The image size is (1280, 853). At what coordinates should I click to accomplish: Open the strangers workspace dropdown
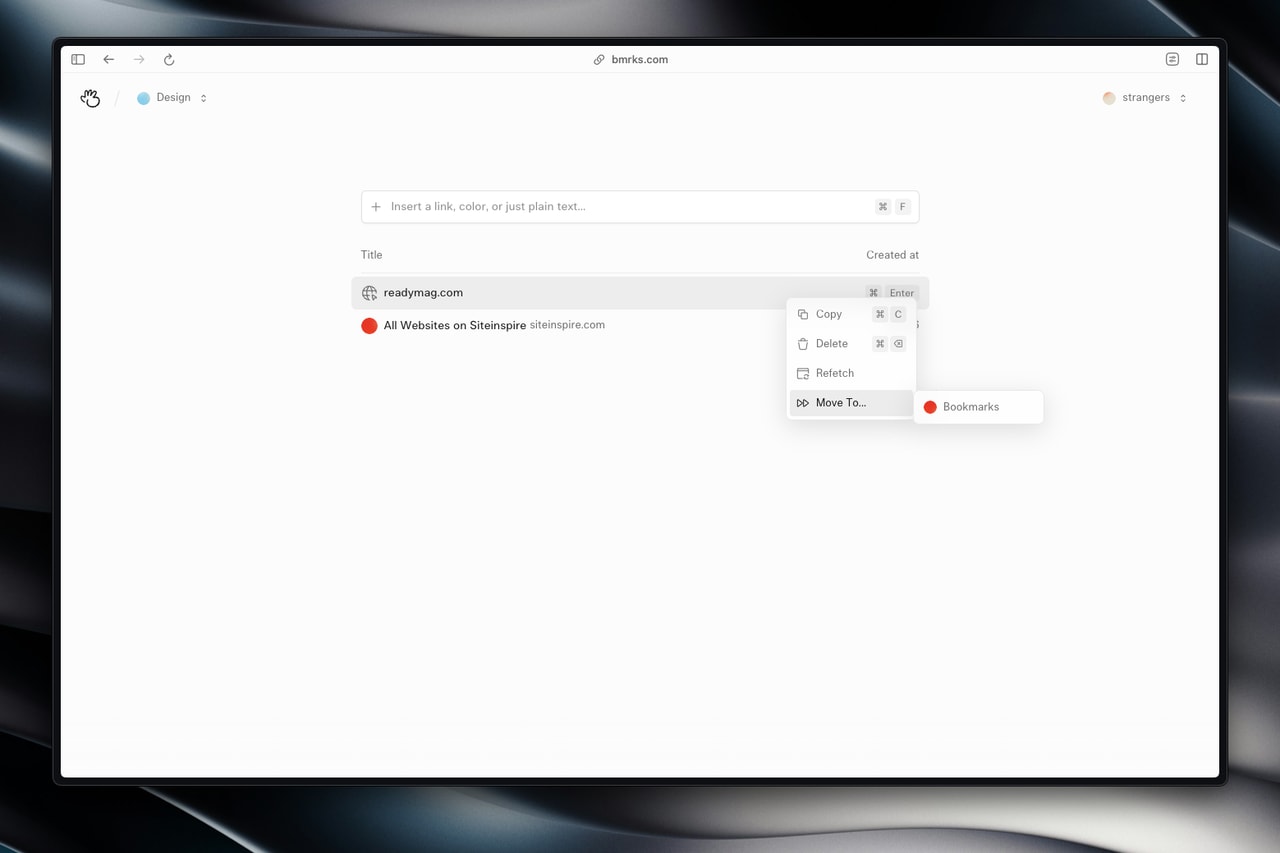1182,97
